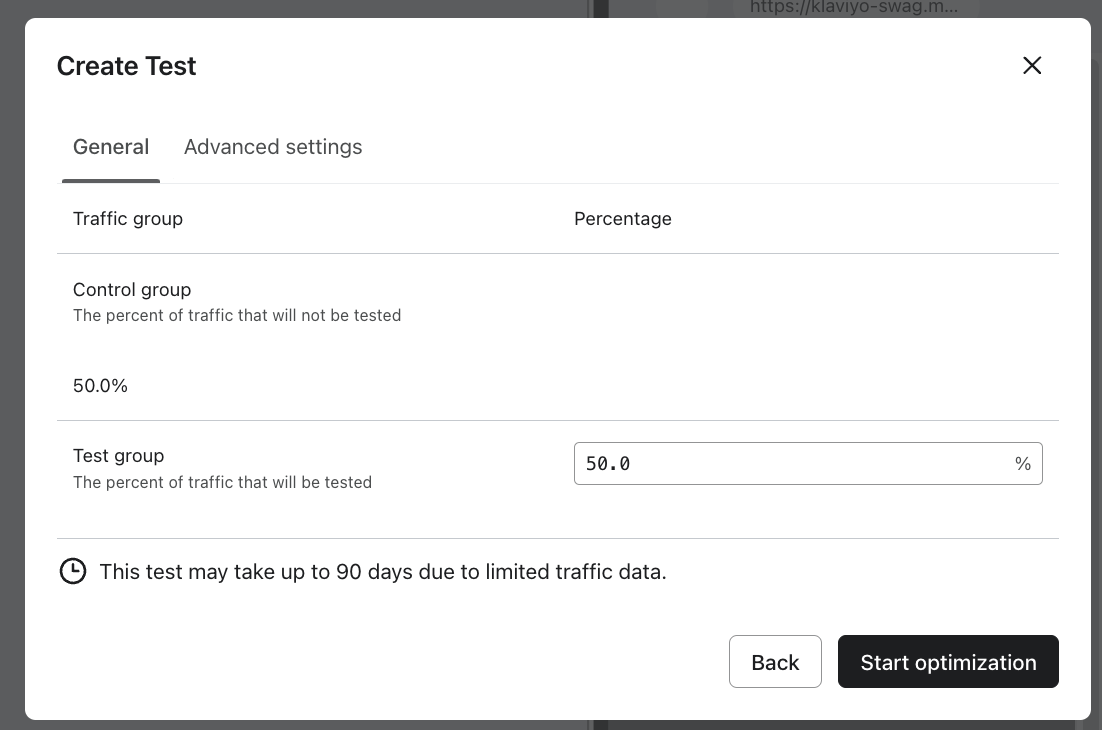
Task: Select the General tab
Action: click(x=111, y=147)
